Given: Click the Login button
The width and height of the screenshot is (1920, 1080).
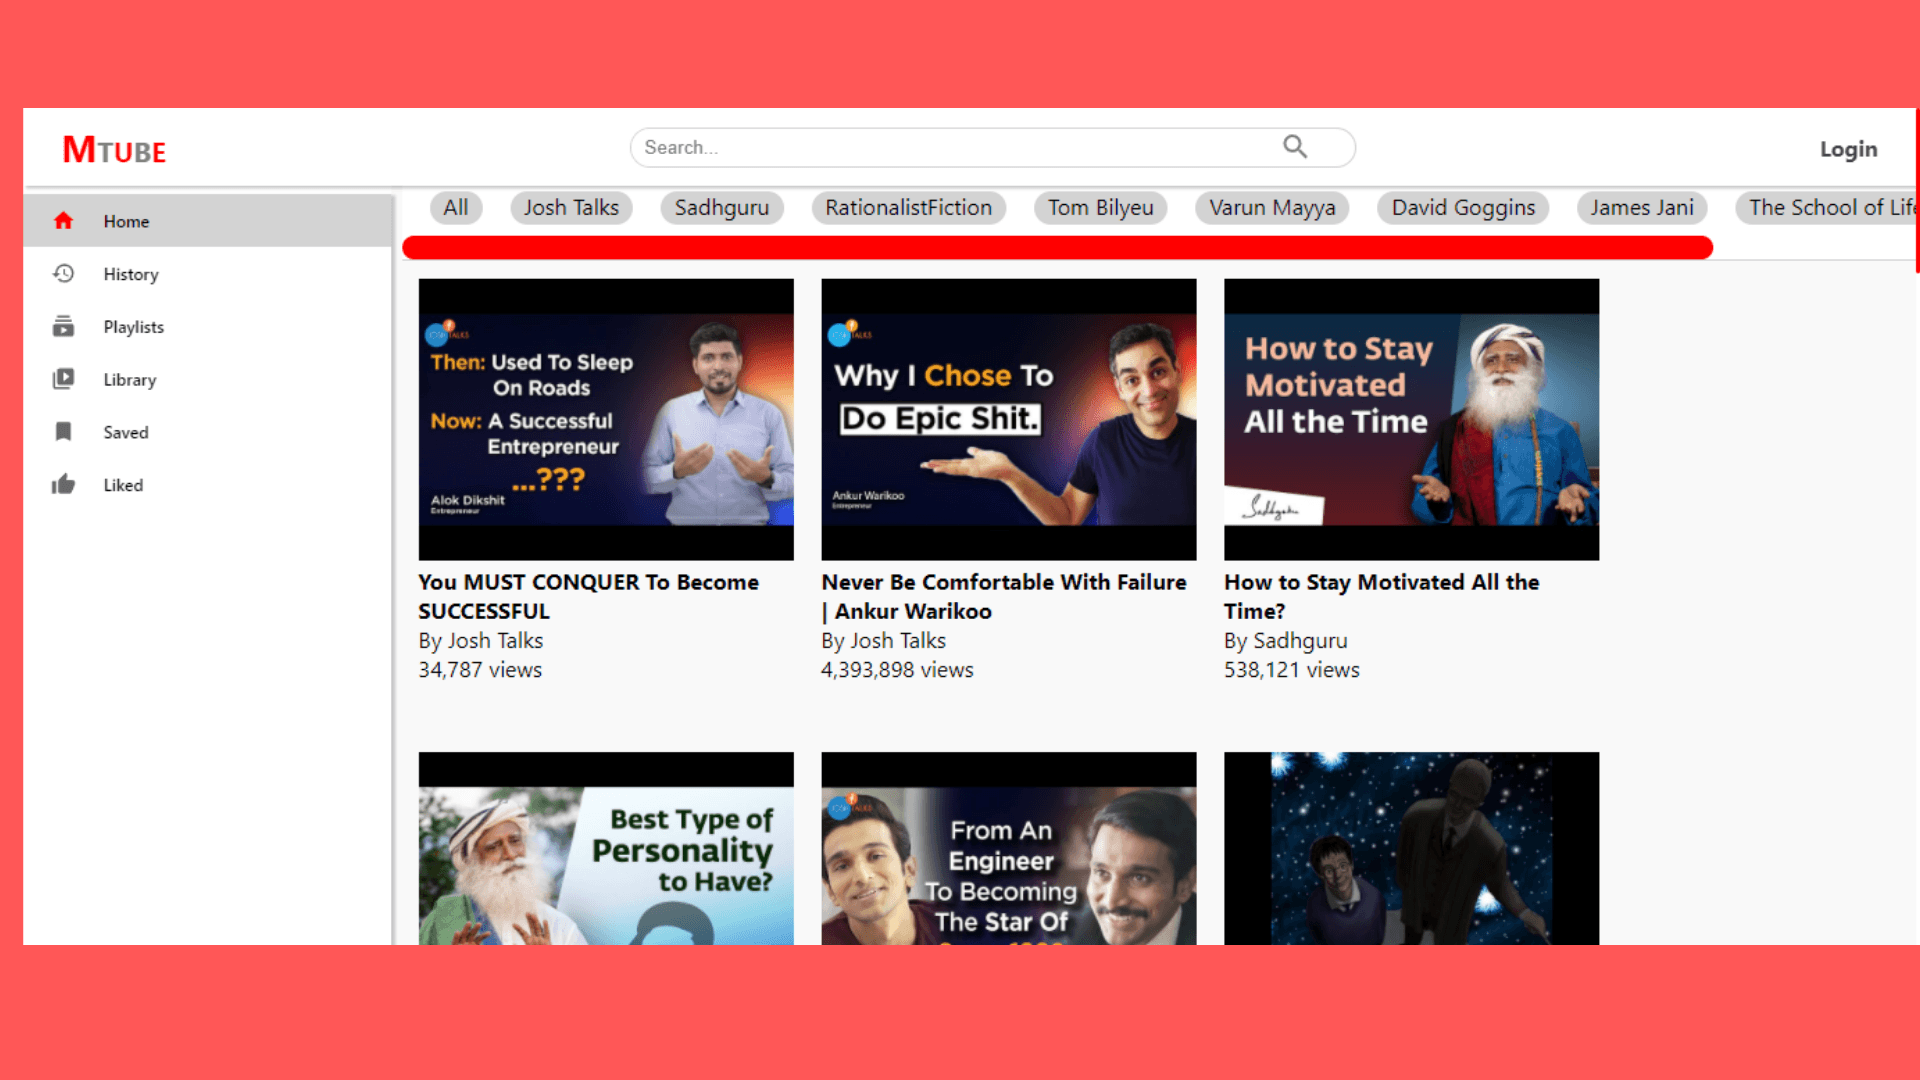Looking at the screenshot, I should coord(1847,149).
